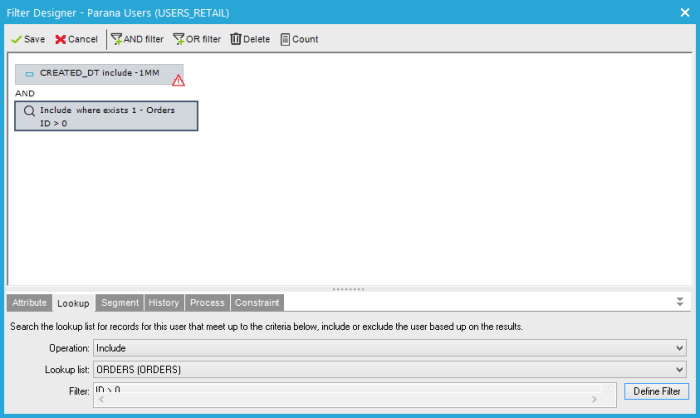Open the Operation dropdown

point(389,348)
